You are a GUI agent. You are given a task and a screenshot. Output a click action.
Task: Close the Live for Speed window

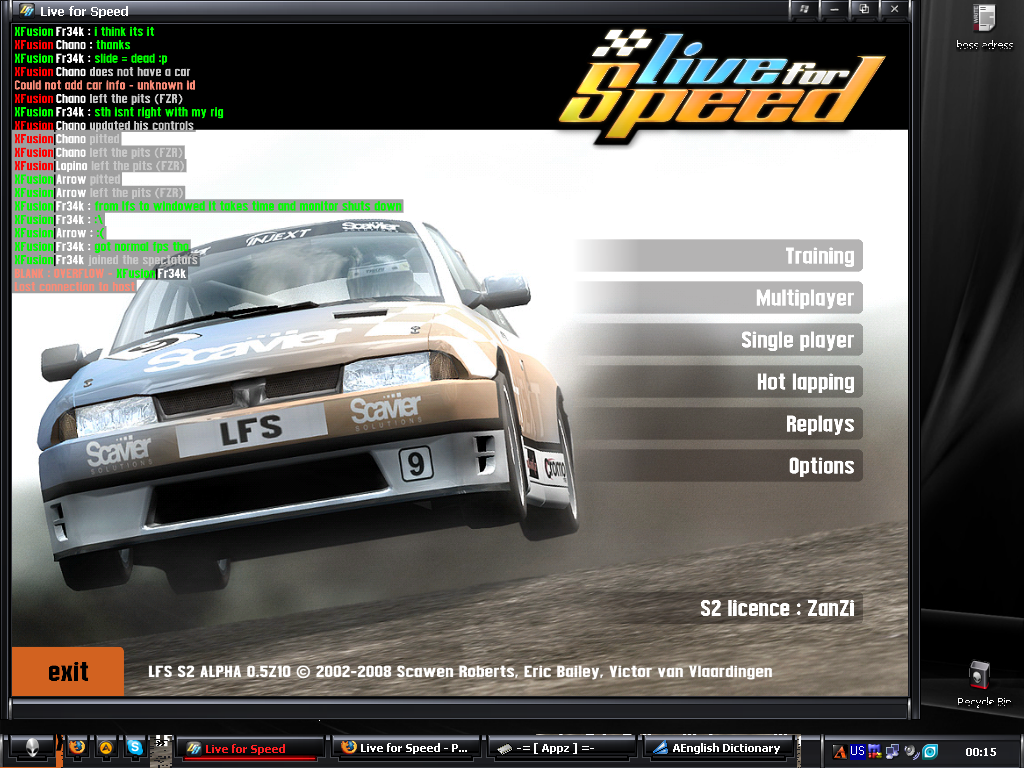tap(894, 9)
